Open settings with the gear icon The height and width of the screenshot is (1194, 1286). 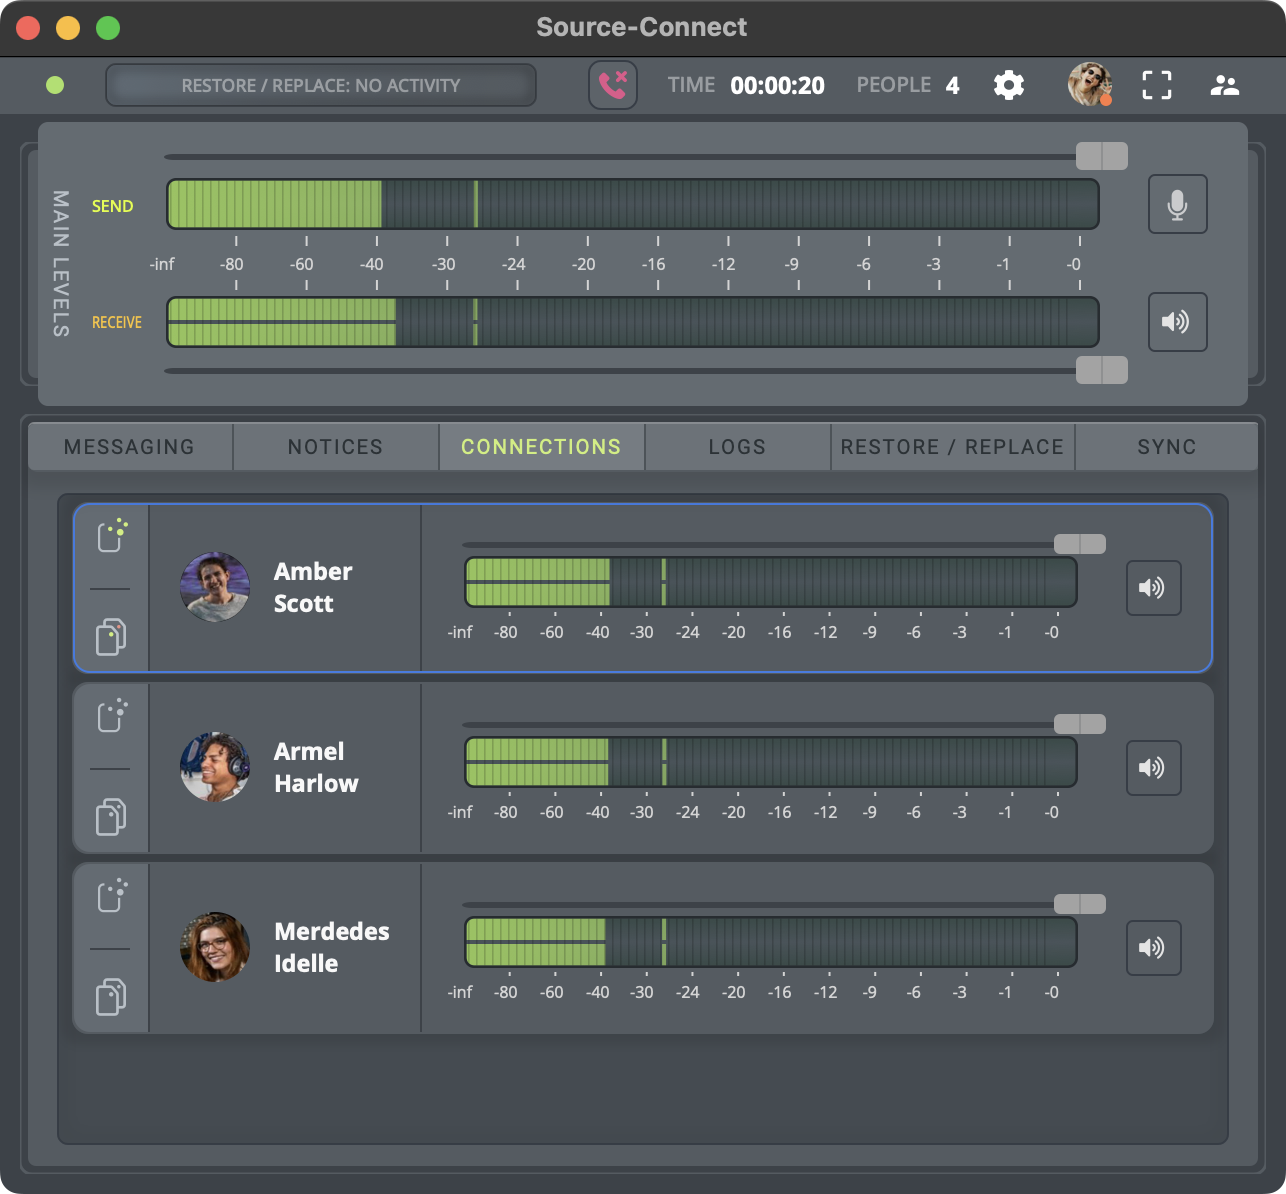coord(1008,85)
